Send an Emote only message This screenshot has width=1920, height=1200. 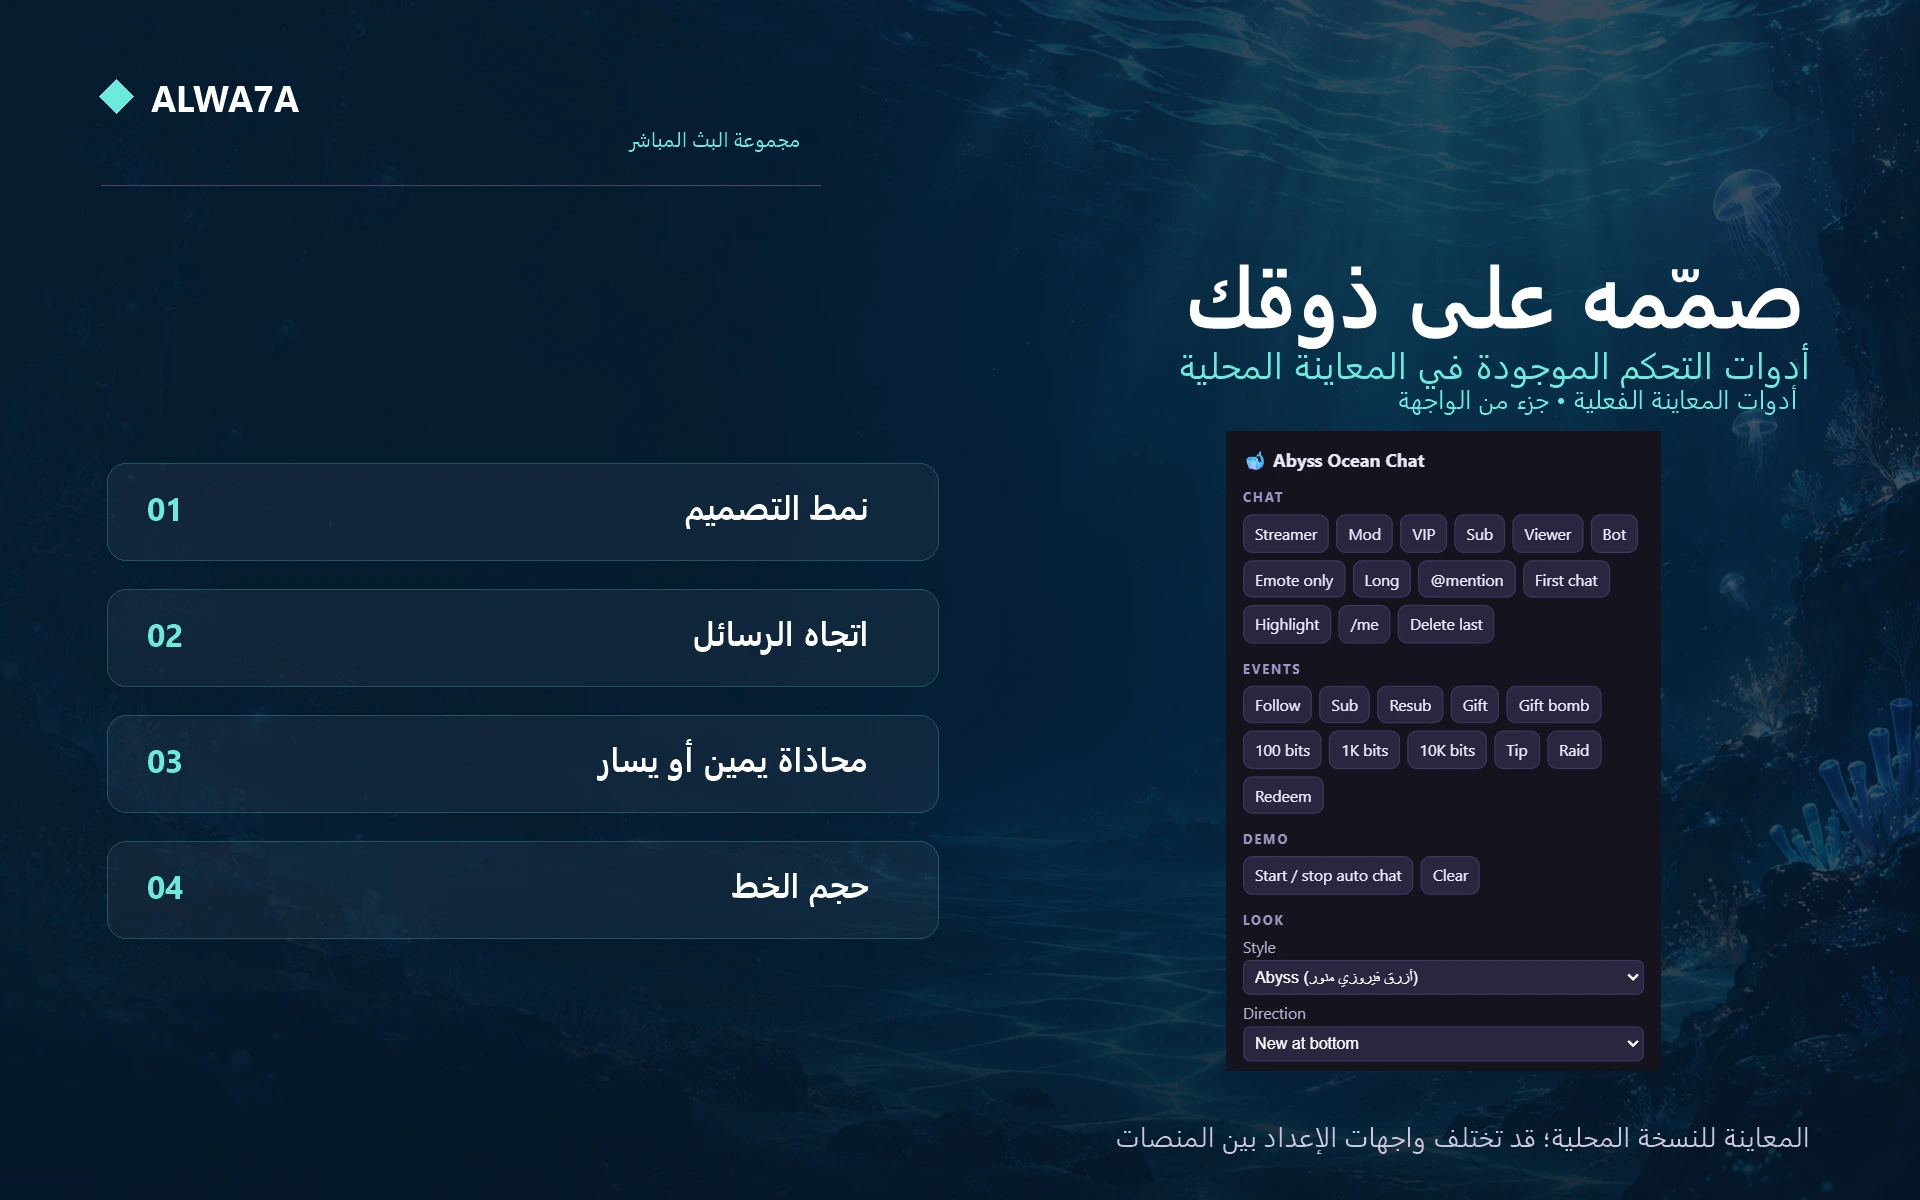(1294, 580)
